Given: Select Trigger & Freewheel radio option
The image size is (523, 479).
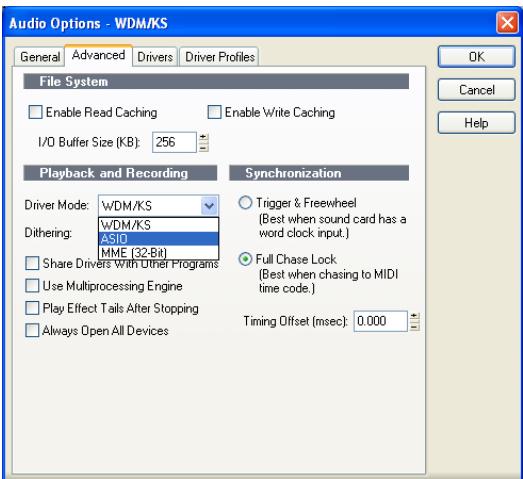Looking at the screenshot, I should (x=245, y=202).
